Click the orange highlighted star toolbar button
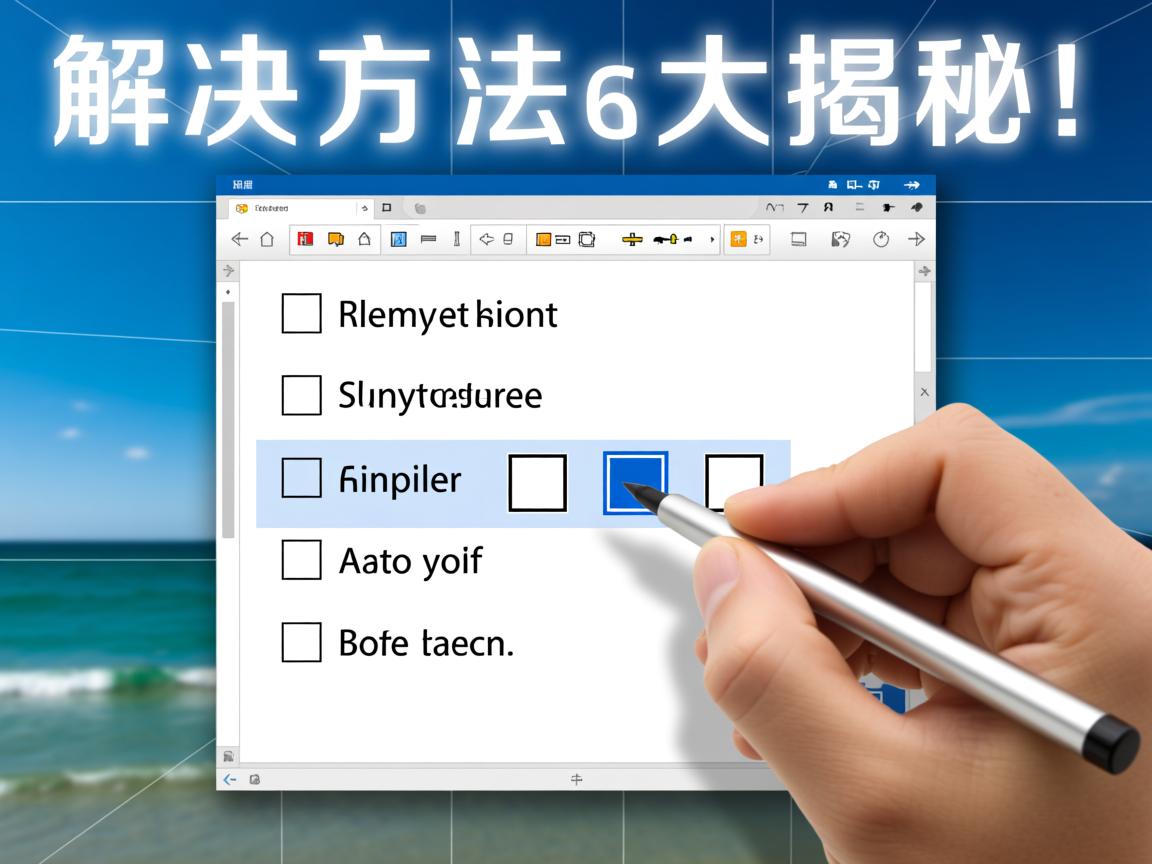The height and width of the screenshot is (864, 1152). (x=738, y=239)
